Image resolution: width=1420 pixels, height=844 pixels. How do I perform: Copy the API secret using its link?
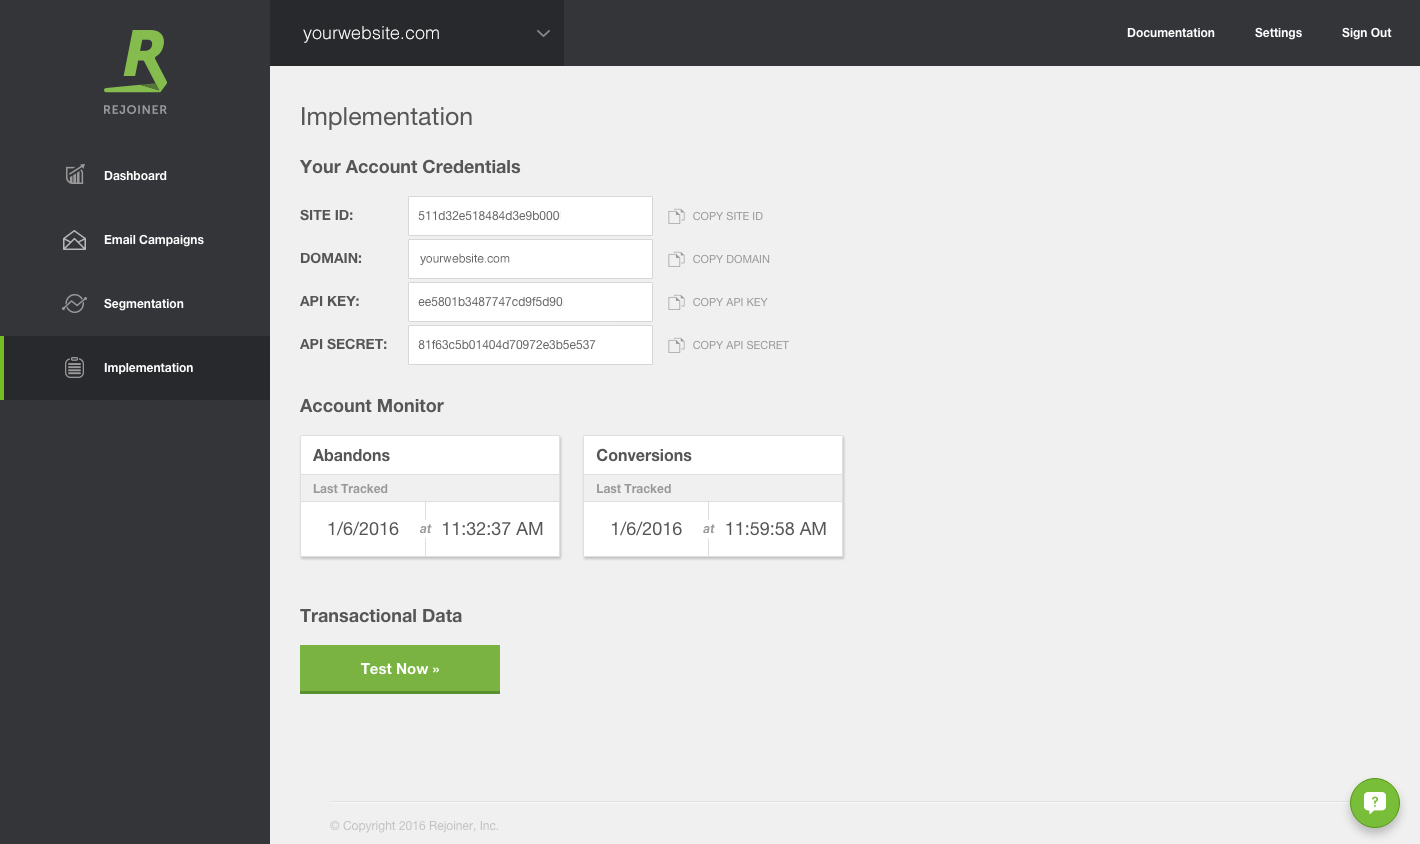[740, 345]
